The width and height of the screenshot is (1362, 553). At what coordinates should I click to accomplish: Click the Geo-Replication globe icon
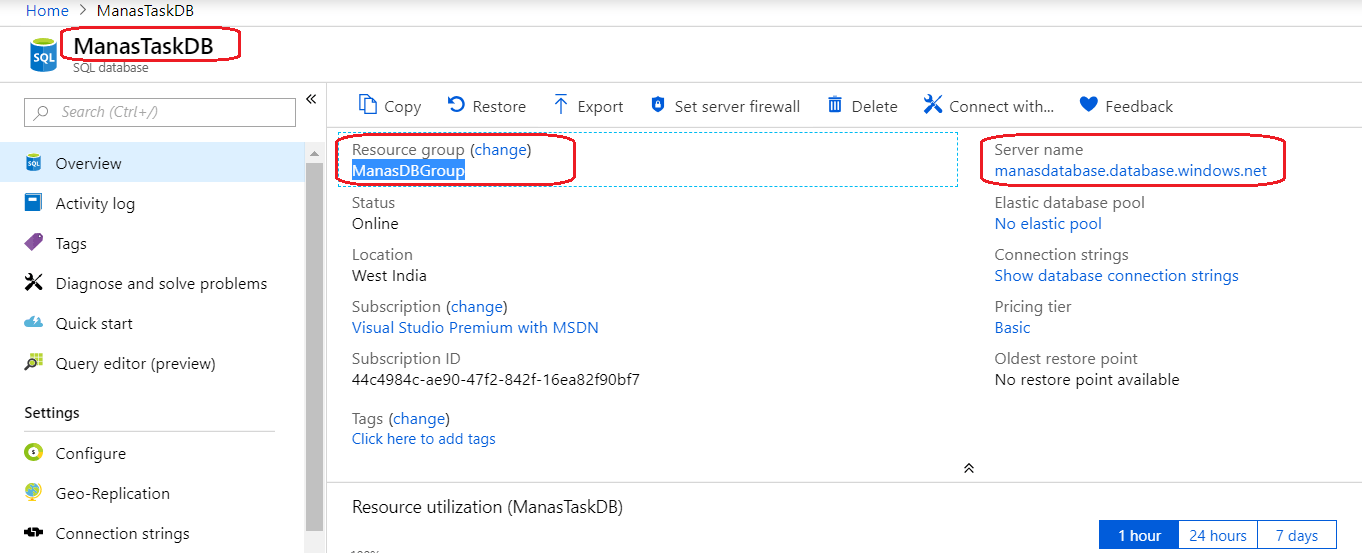coord(34,492)
